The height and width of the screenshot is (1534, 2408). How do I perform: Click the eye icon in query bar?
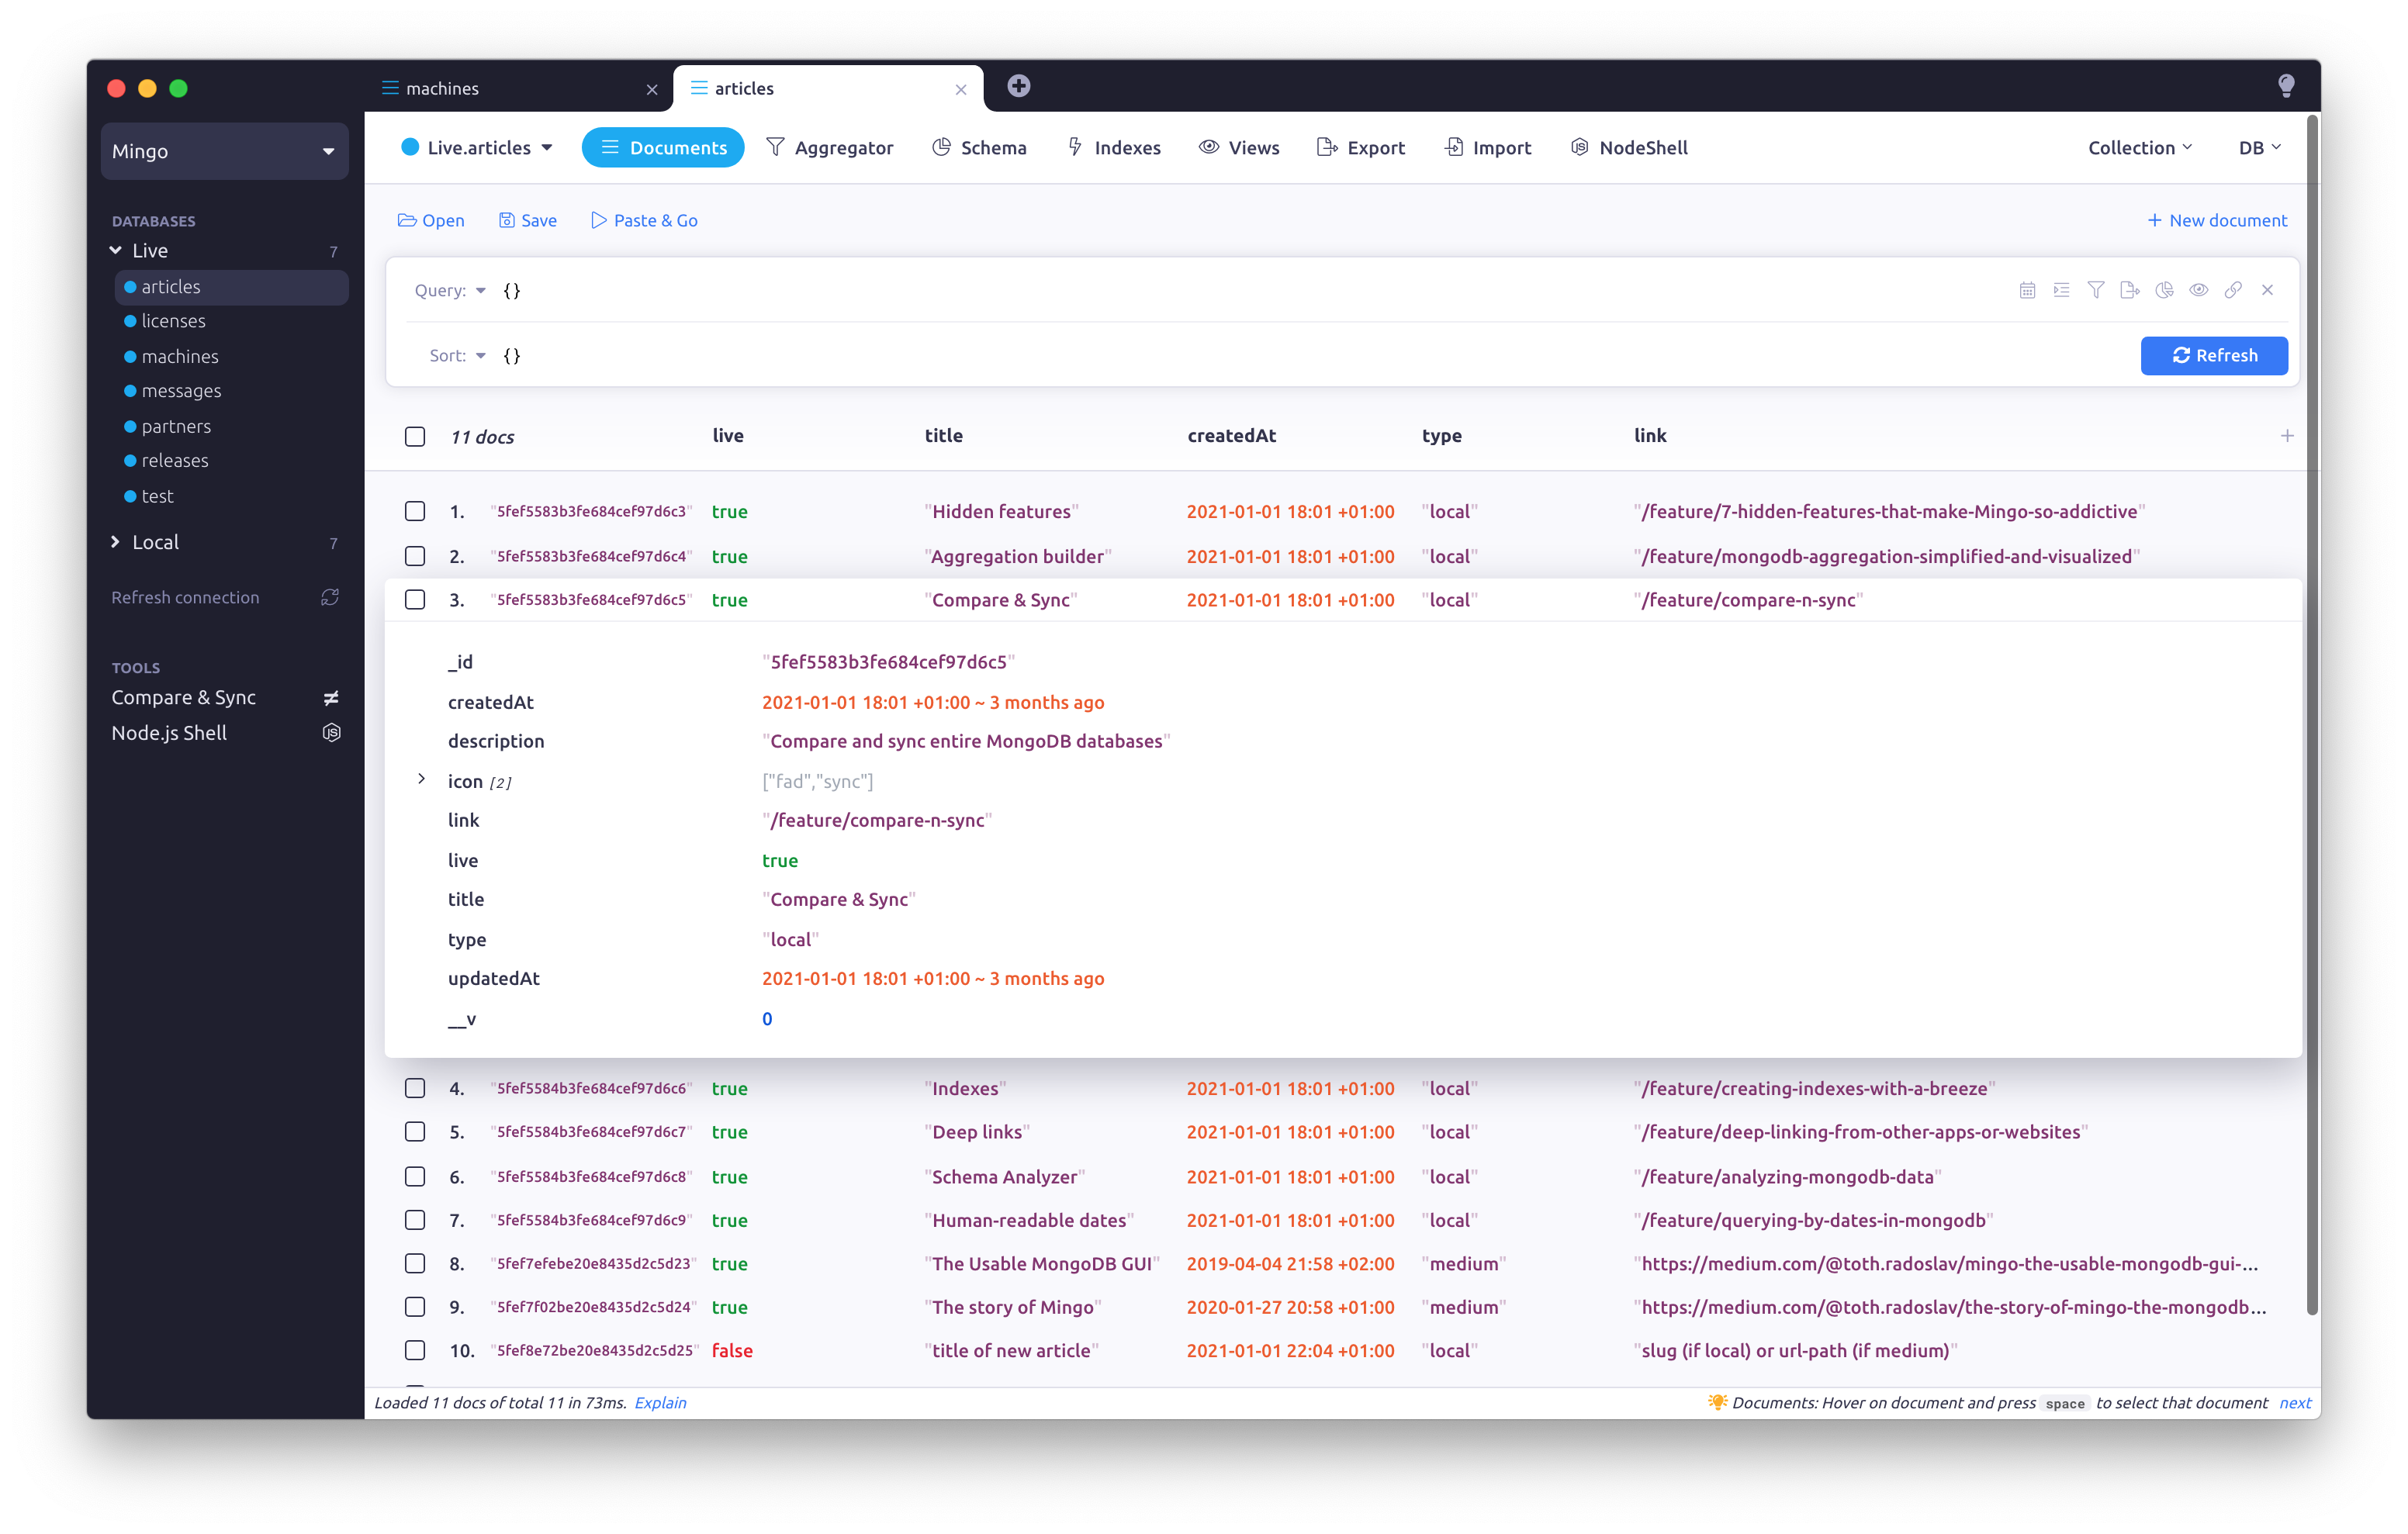(2198, 290)
